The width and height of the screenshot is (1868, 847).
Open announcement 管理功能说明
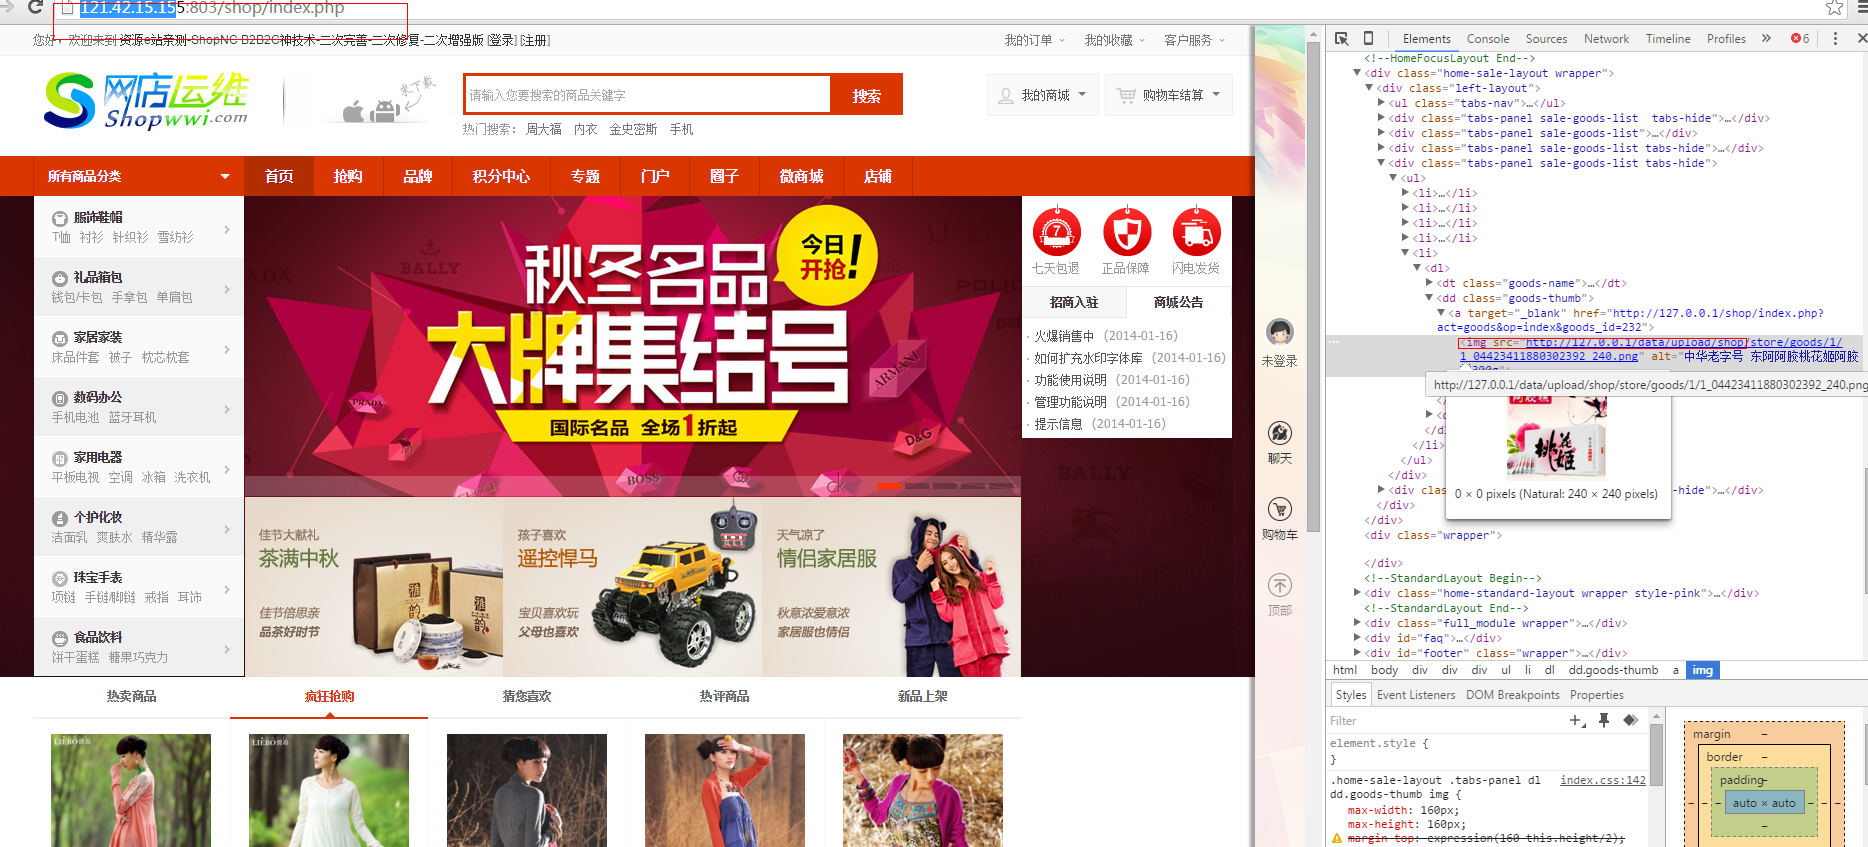1070,402
